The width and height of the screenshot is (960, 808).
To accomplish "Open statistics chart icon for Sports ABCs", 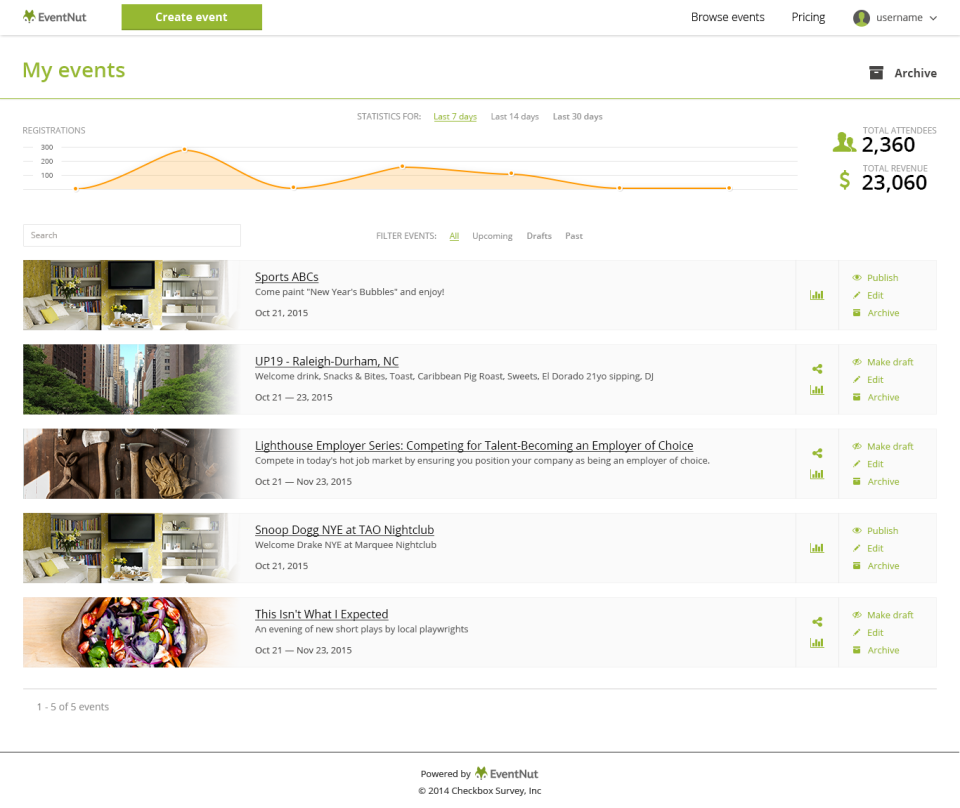I will click(817, 295).
